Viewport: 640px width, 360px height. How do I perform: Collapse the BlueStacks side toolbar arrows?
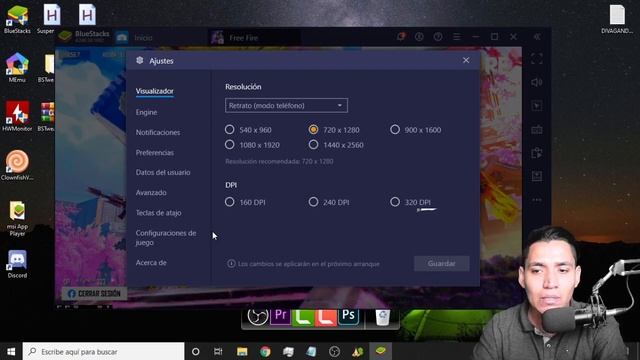click(537, 37)
